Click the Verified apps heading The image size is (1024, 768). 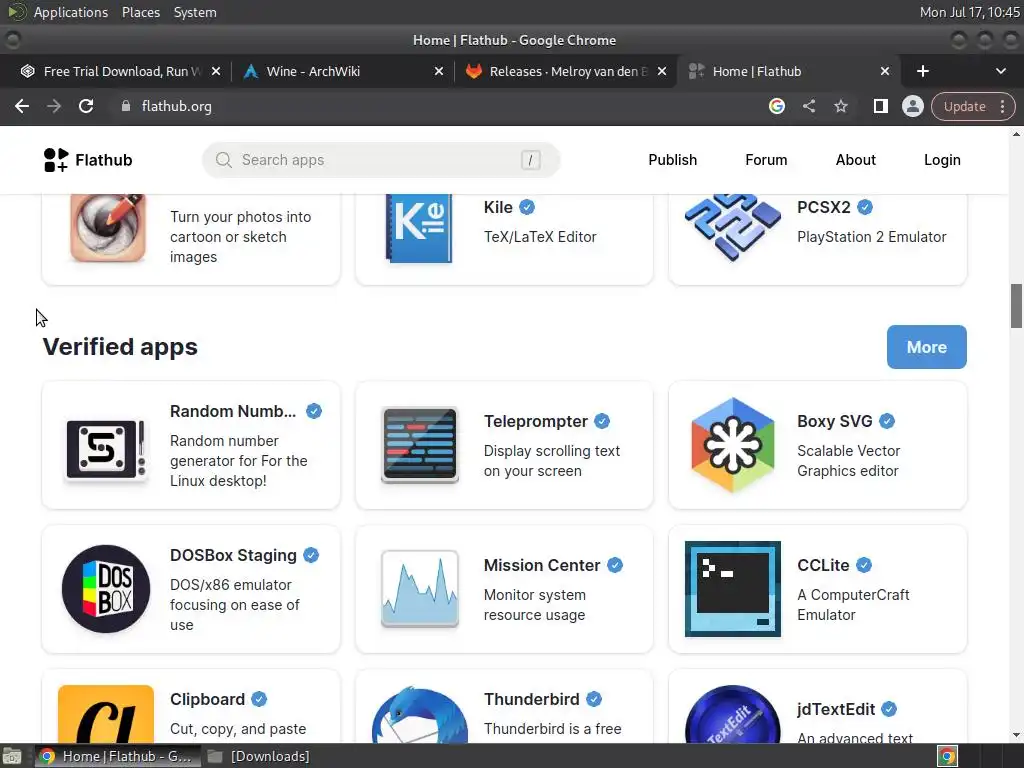[120, 347]
